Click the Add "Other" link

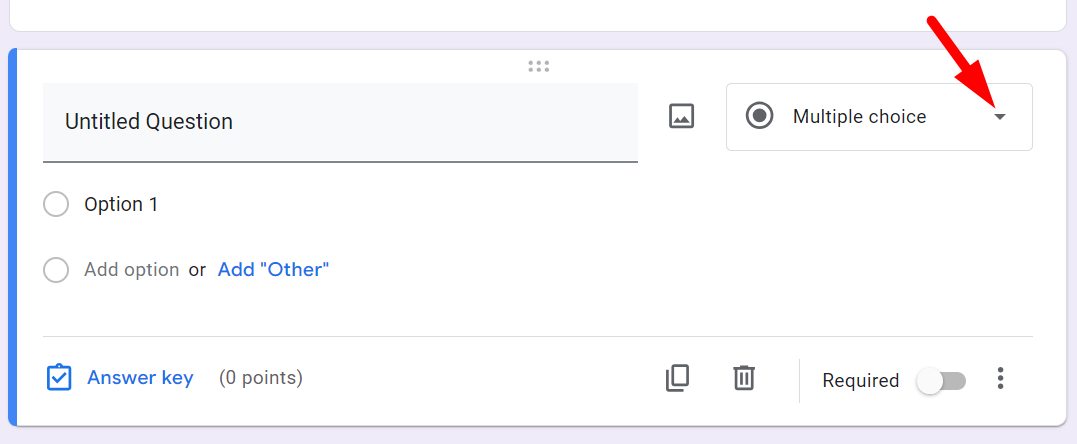[x=273, y=269]
